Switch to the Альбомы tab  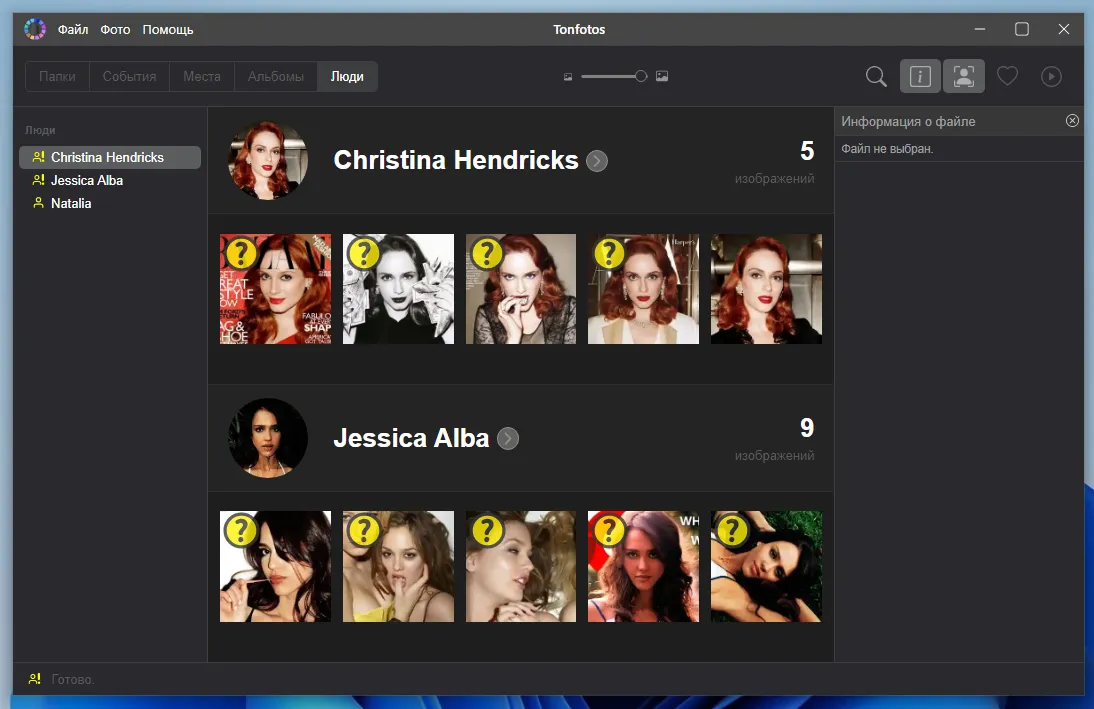pyautogui.click(x=276, y=77)
